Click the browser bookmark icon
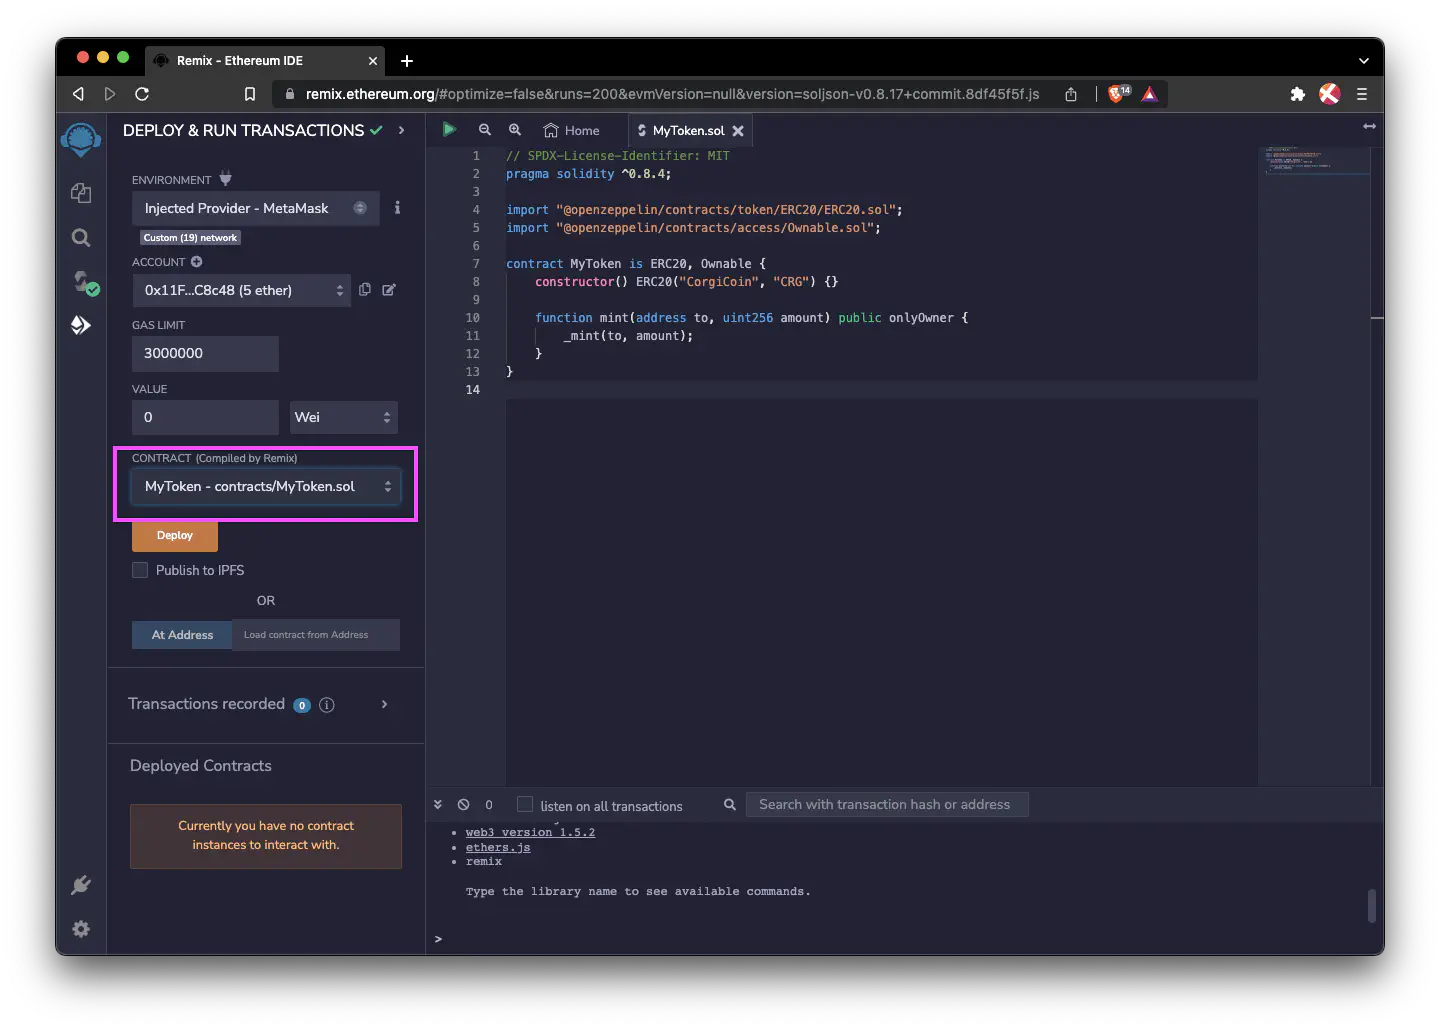Screen dimensions: 1440x1029 click(x=250, y=94)
